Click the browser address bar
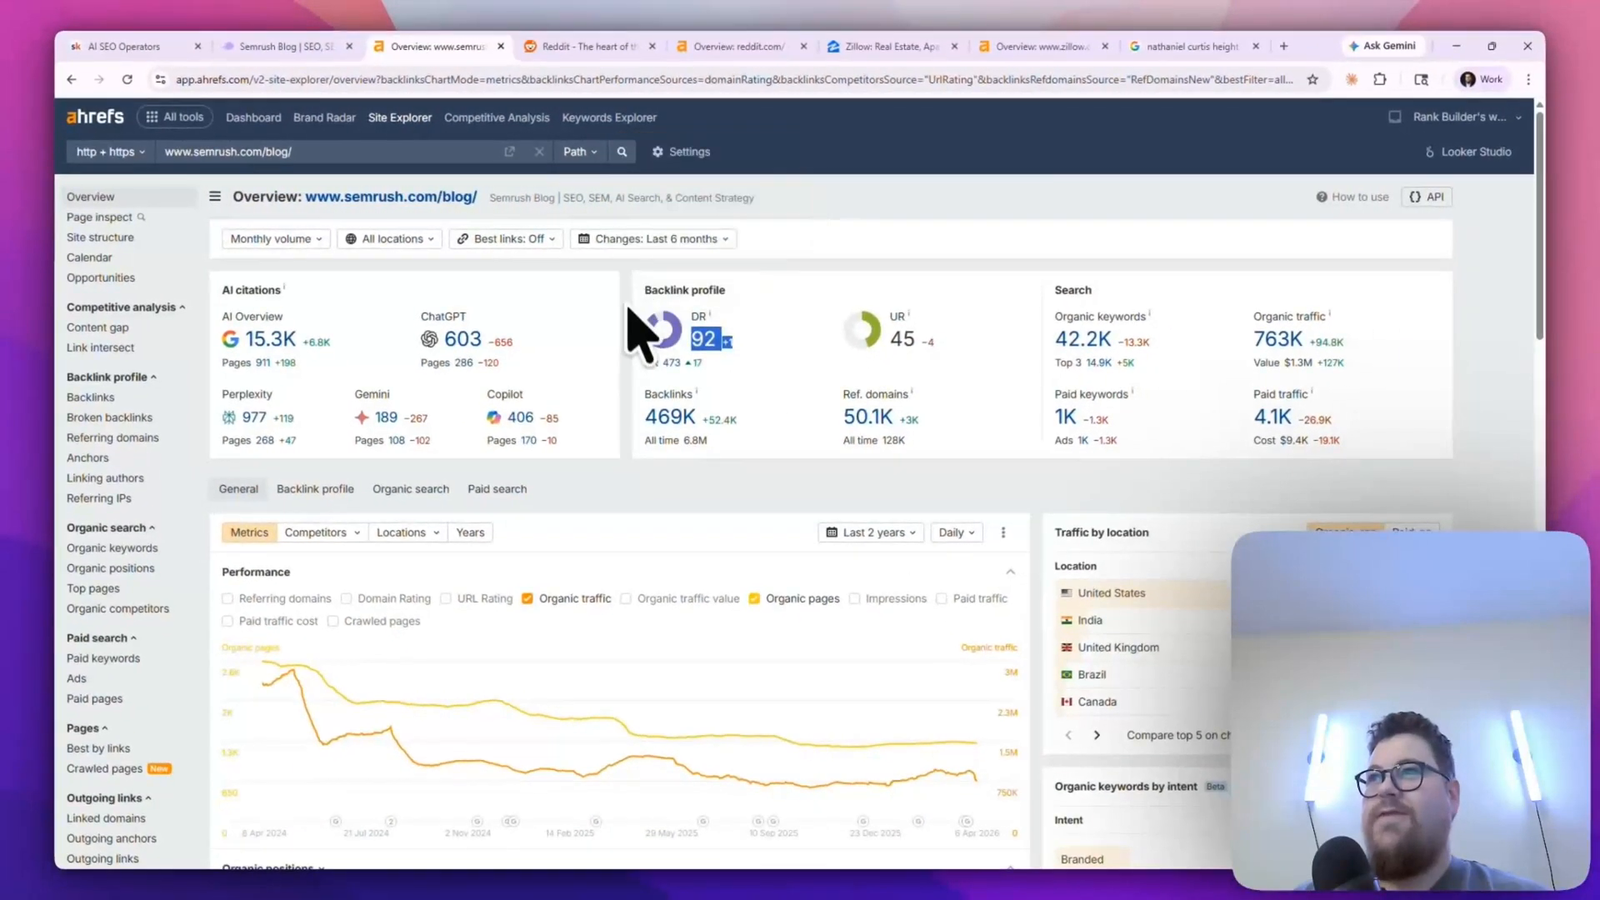The image size is (1600, 900). coord(700,79)
